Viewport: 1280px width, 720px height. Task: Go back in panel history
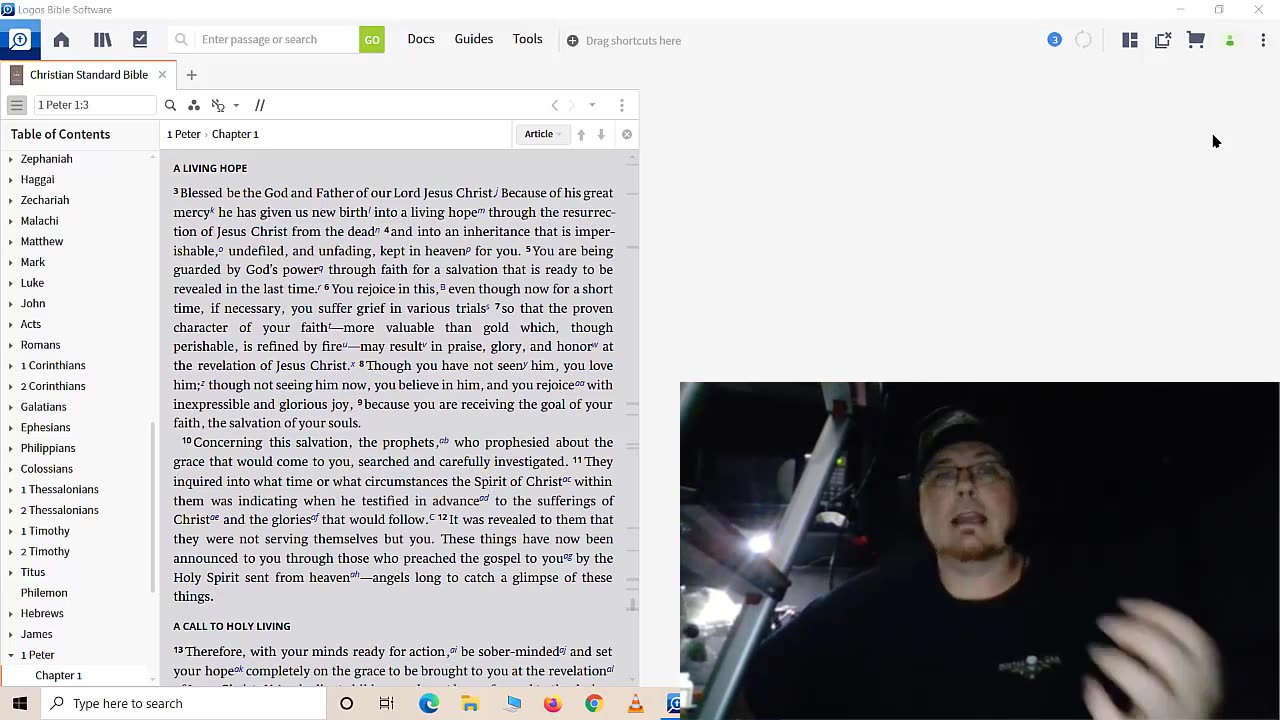tap(555, 105)
